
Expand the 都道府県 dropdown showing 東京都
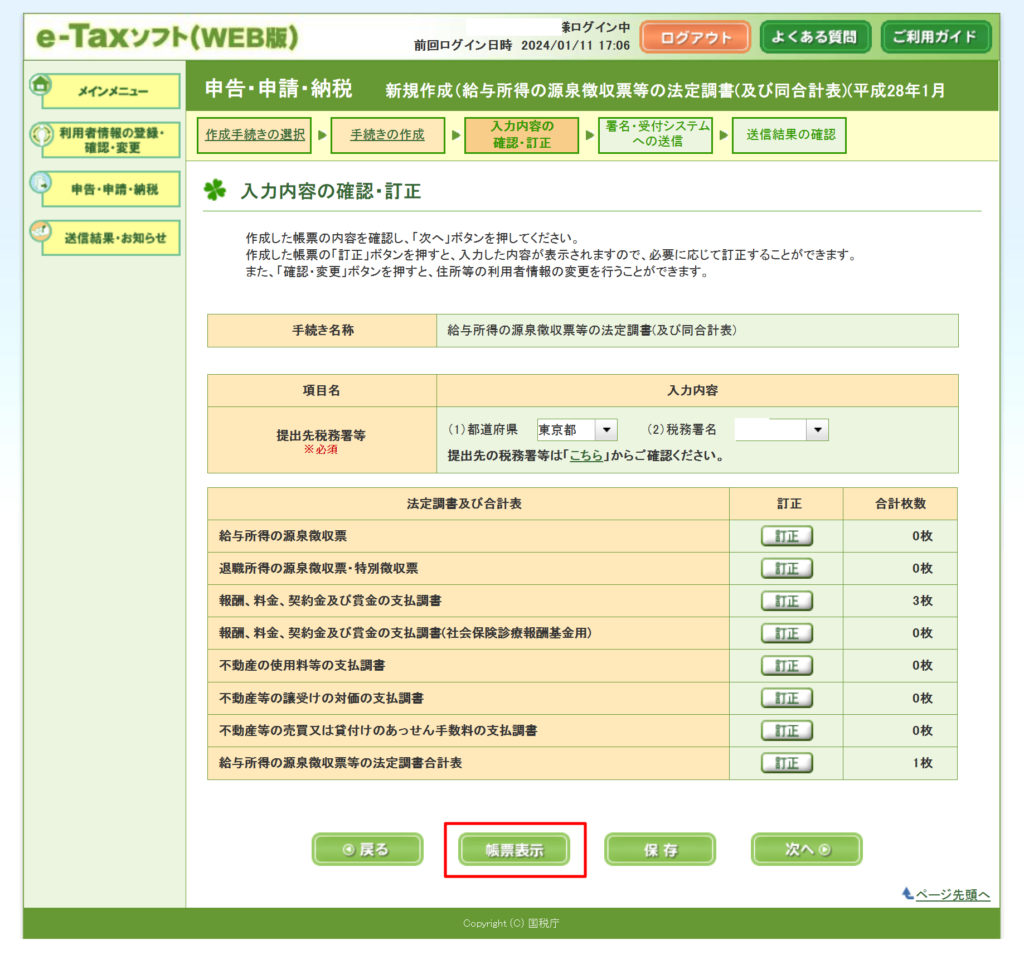point(606,430)
